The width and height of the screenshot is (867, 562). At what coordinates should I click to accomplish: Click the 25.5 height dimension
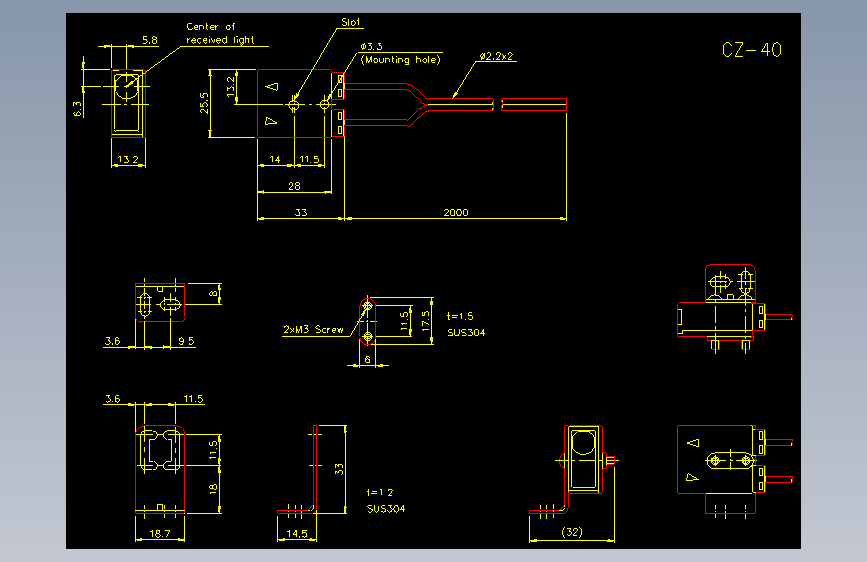[205, 103]
